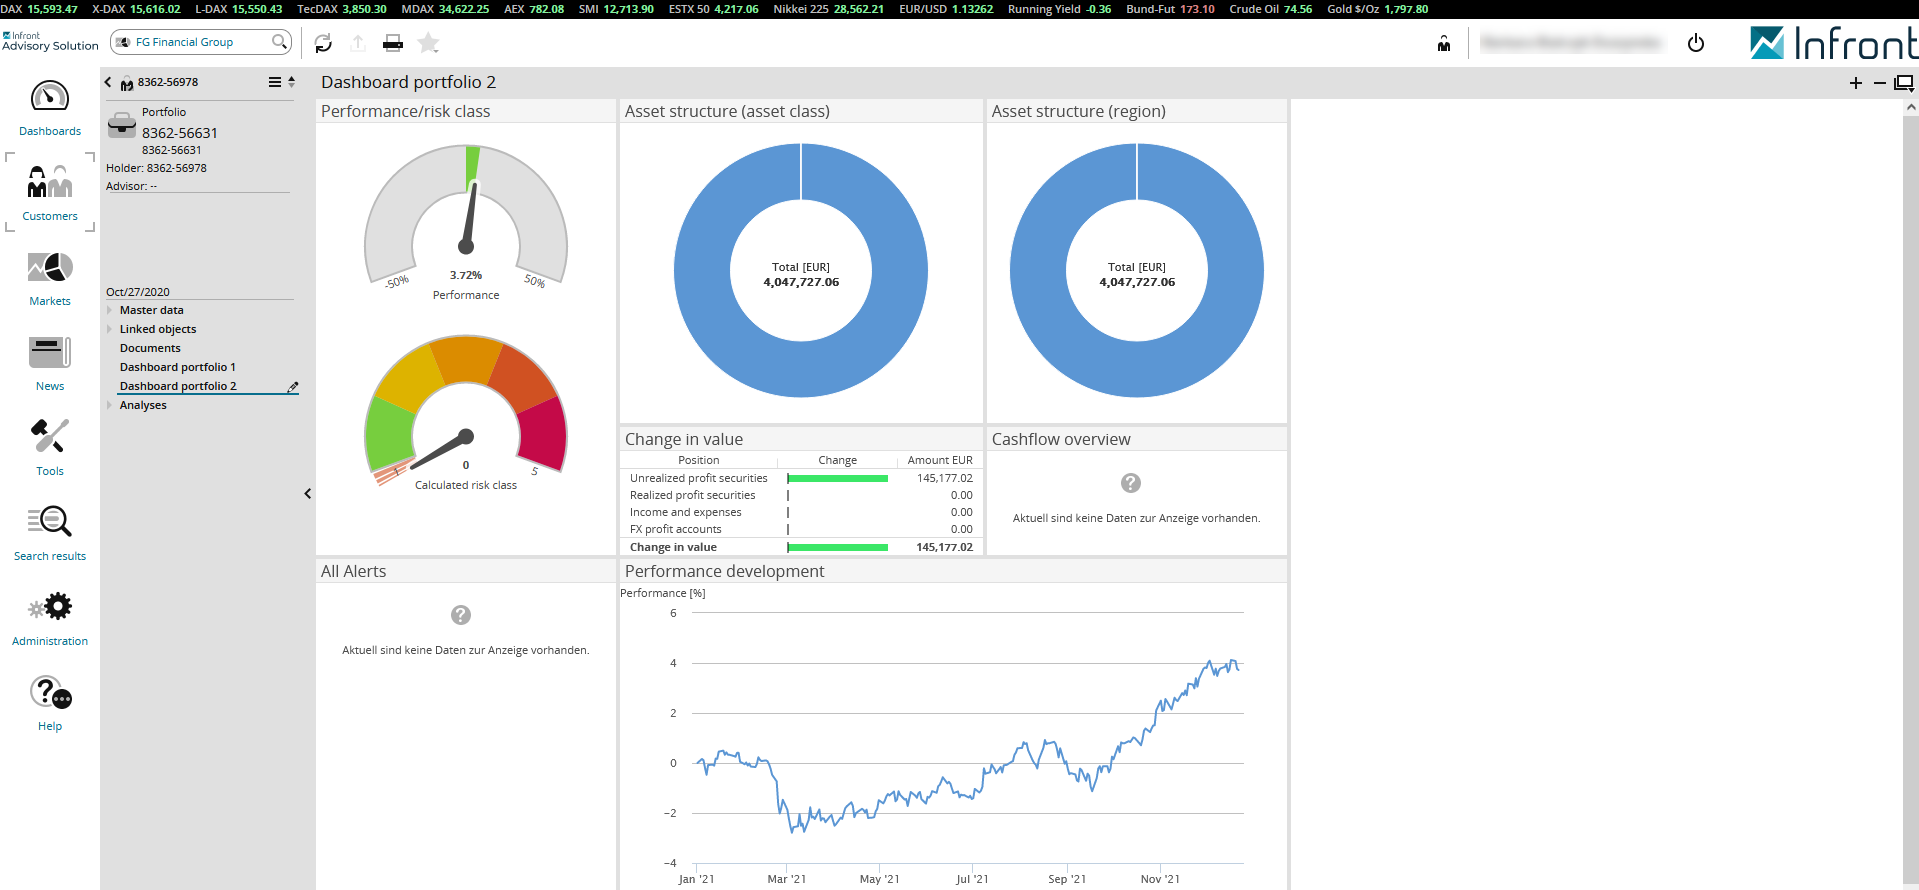
Task: Open the Documents entry
Action: [x=150, y=349]
